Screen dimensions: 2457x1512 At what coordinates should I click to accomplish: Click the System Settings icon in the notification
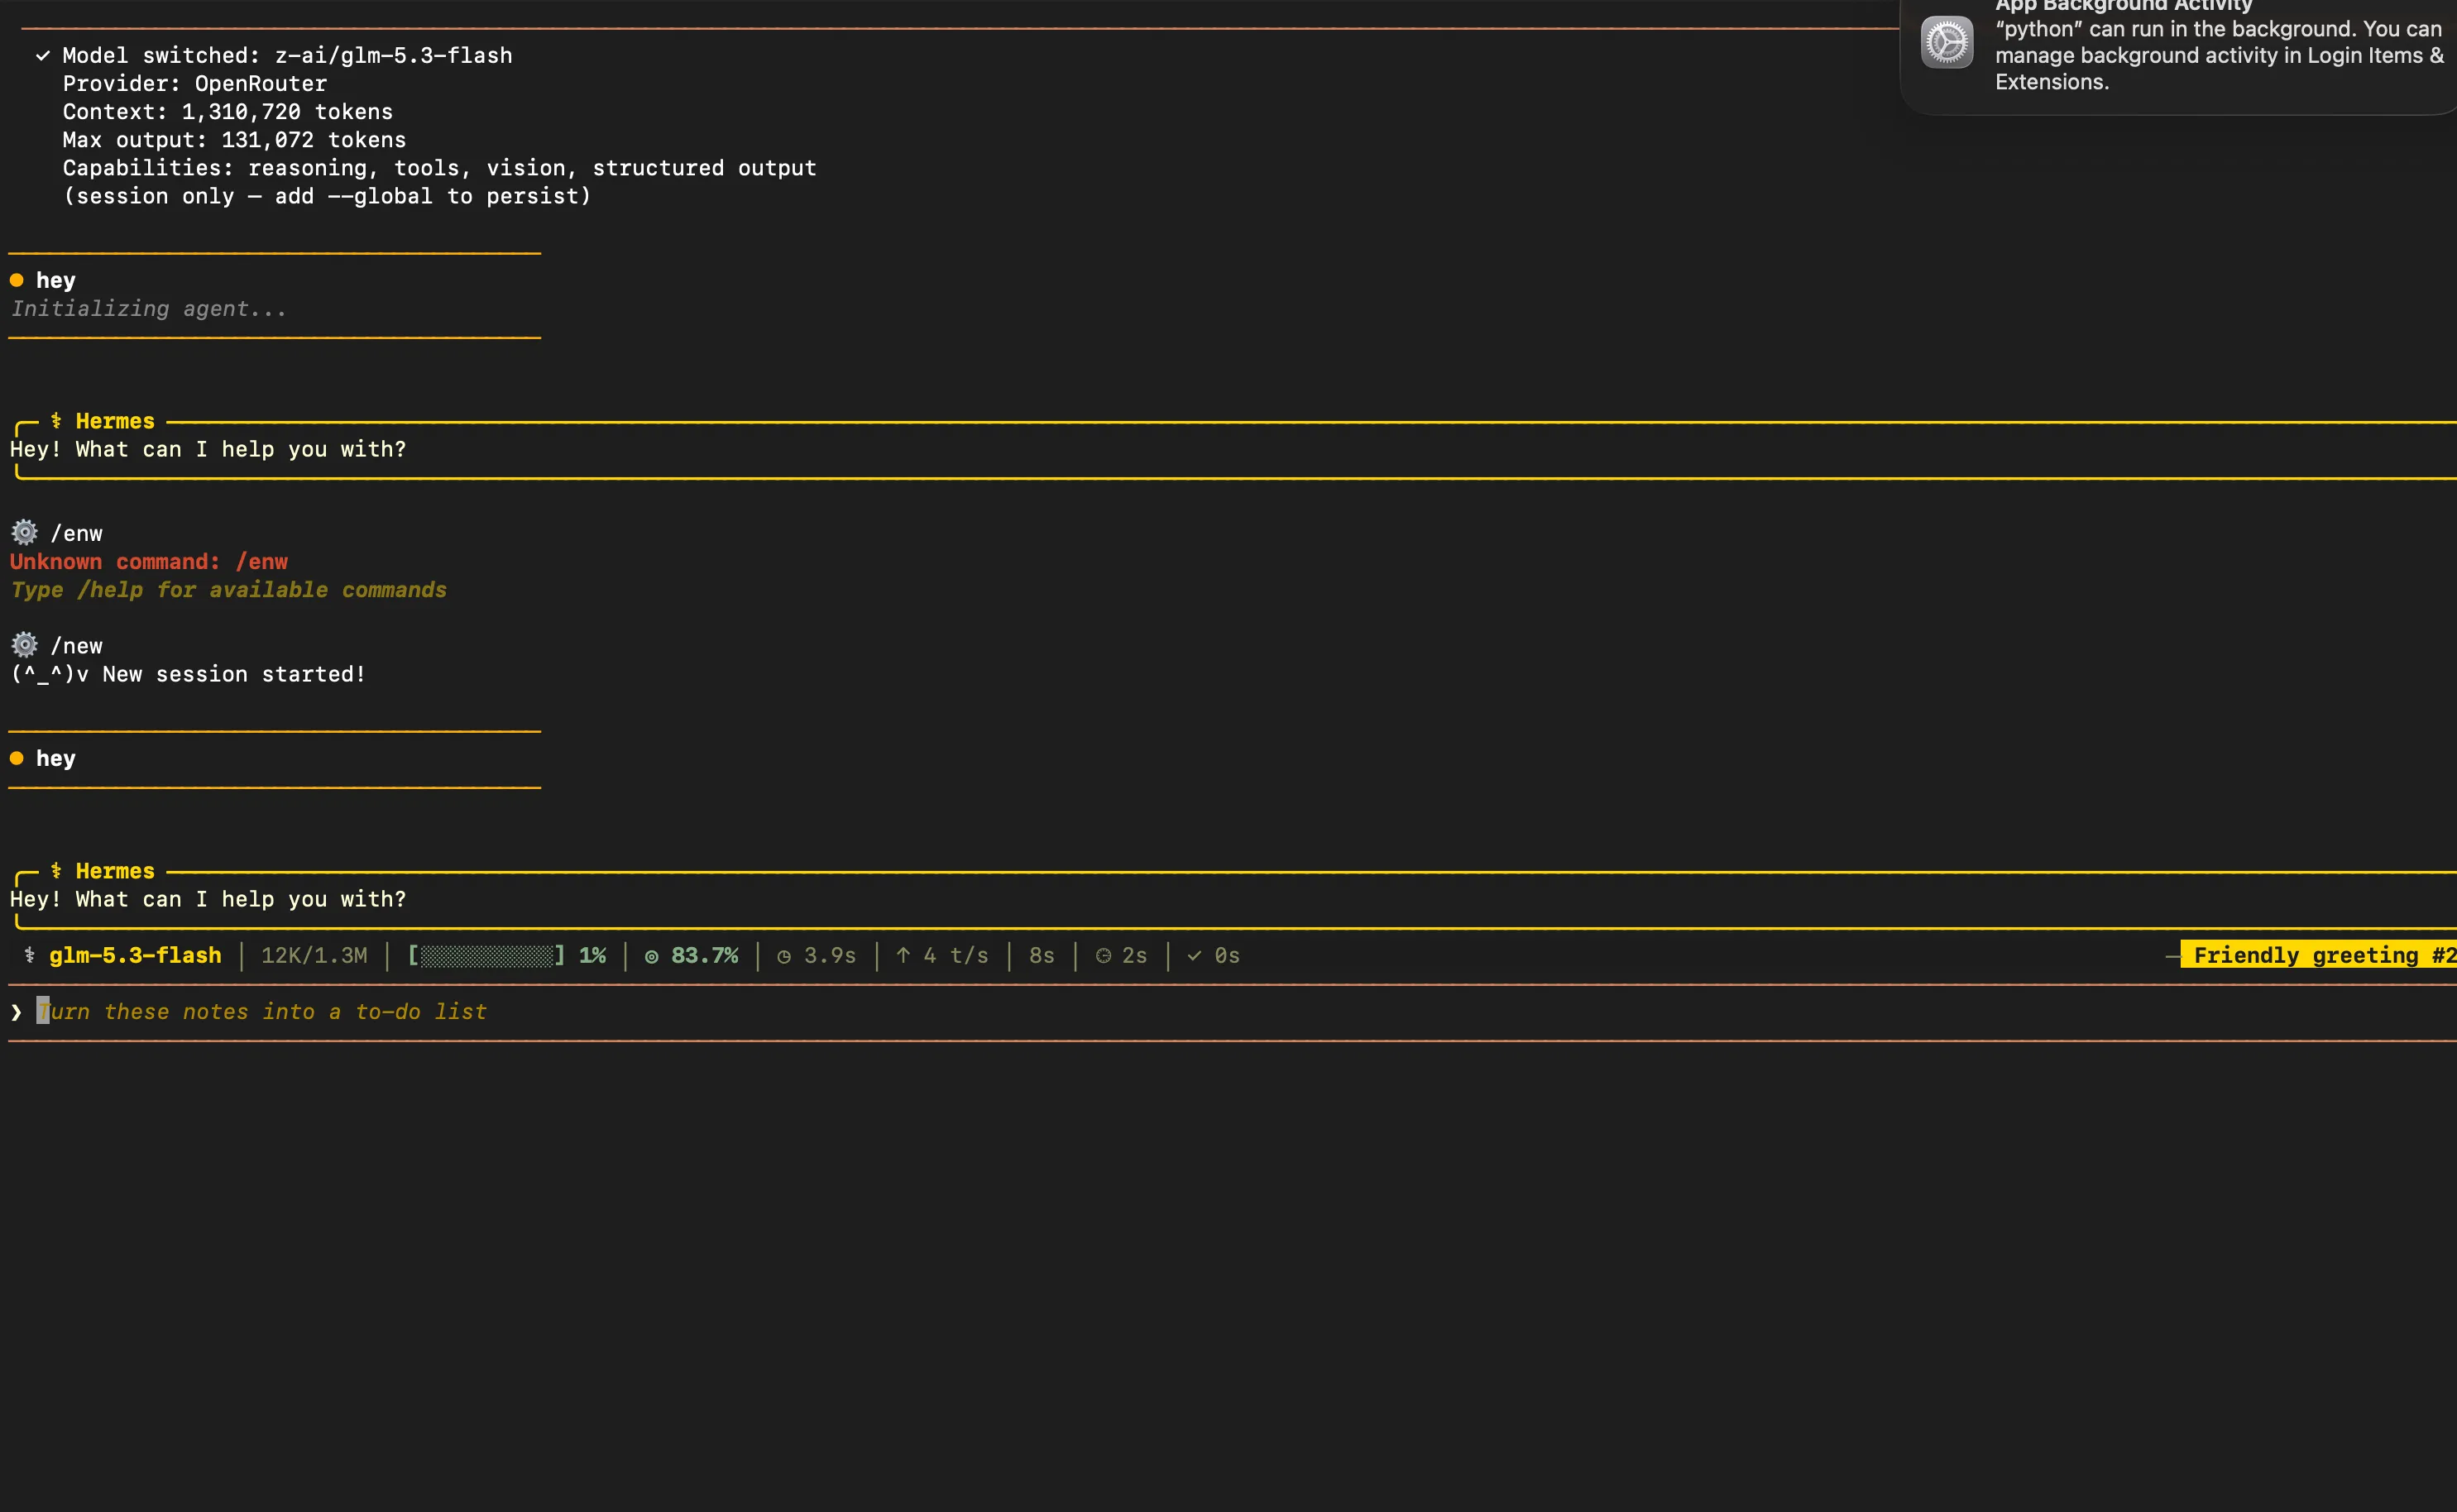[1946, 42]
